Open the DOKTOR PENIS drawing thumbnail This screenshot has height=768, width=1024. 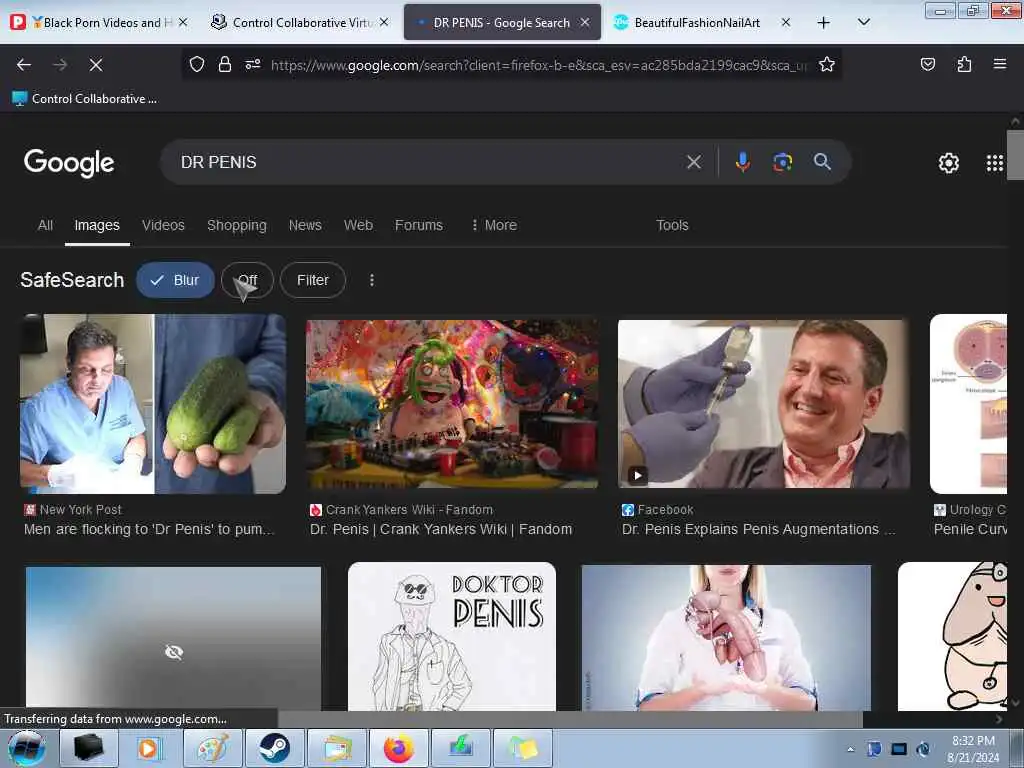pyautogui.click(x=452, y=637)
